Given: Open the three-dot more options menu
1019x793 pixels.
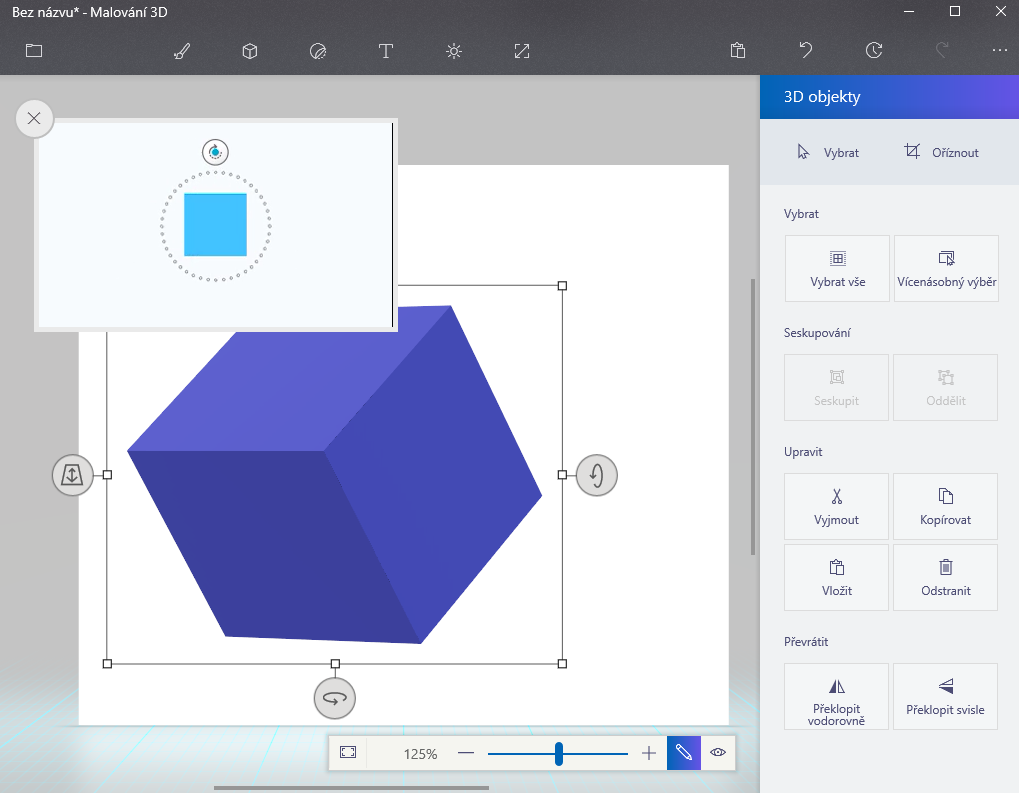Looking at the screenshot, I should point(1000,50).
